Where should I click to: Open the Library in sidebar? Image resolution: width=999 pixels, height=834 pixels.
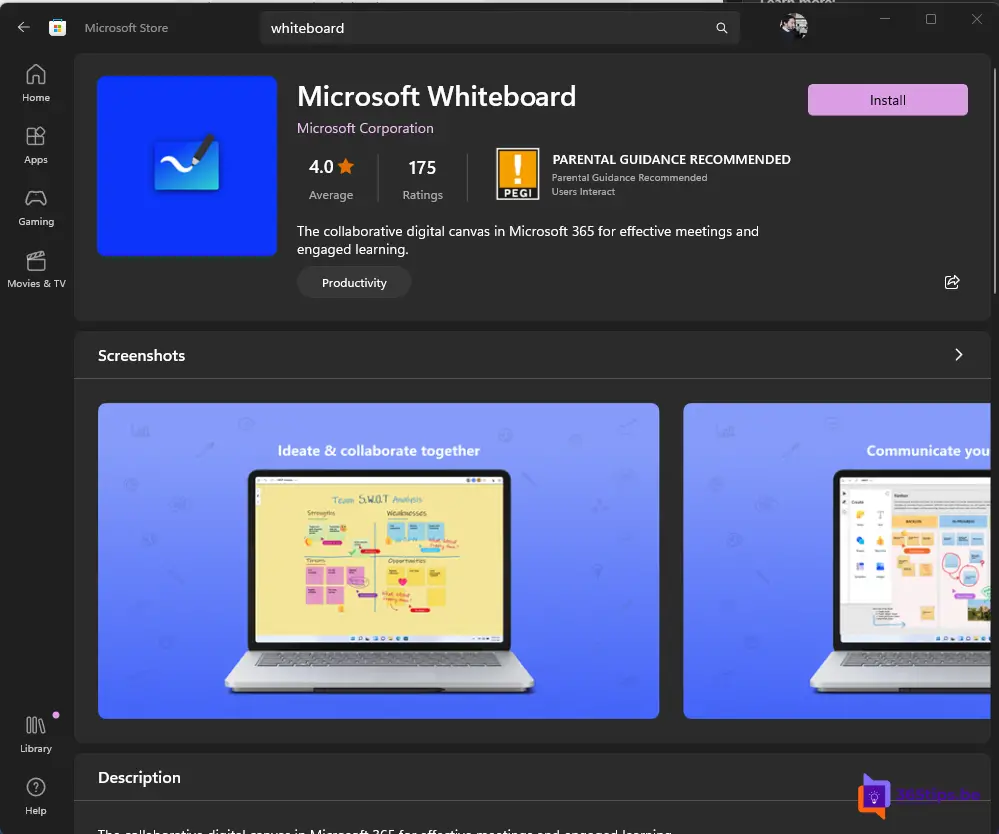pyautogui.click(x=36, y=733)
